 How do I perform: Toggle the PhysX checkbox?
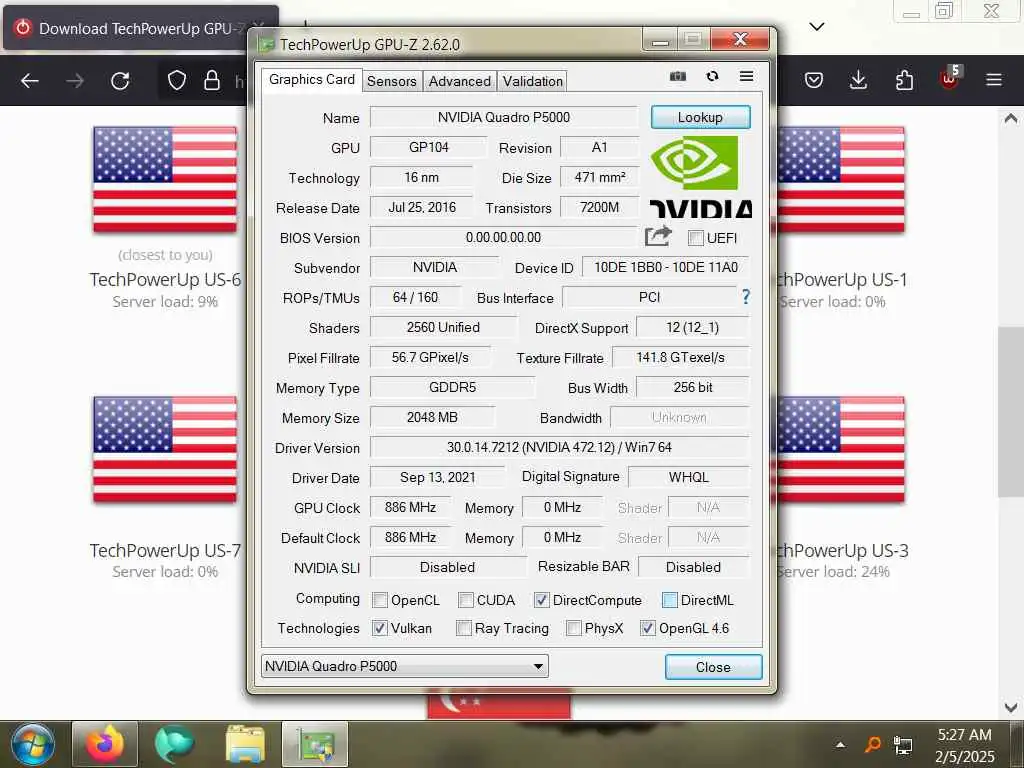pos(573,628)
